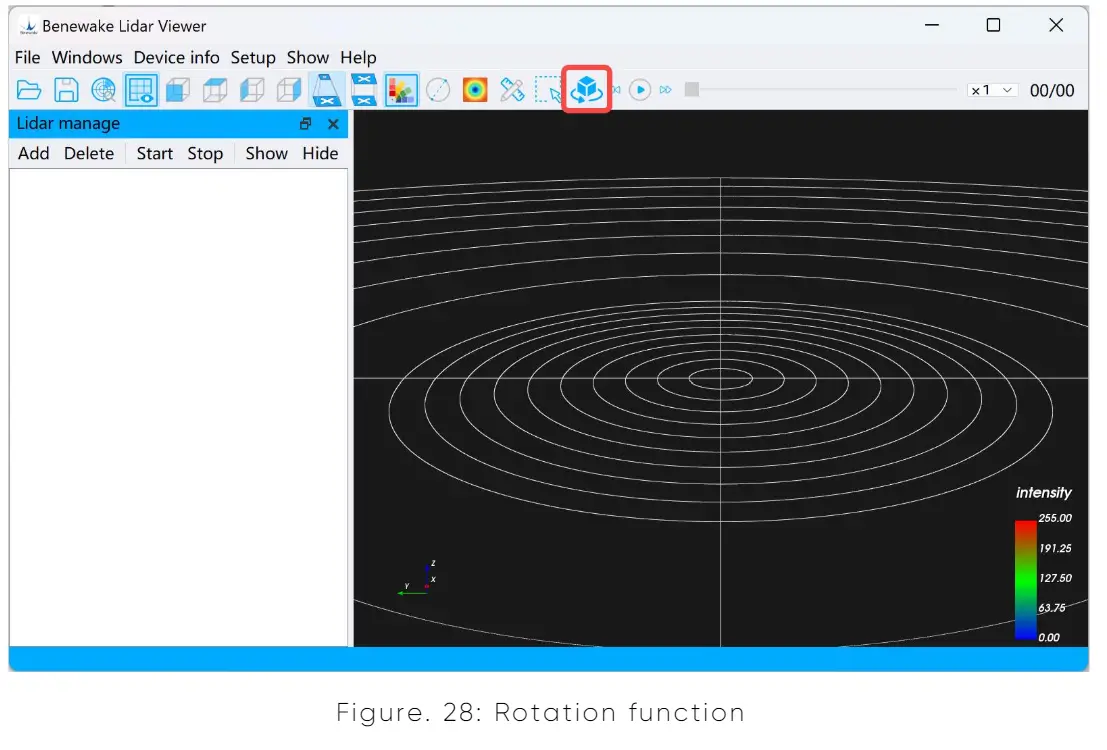
Task: Click the 191.25 intensity legend value
Action: point(1055,548)
